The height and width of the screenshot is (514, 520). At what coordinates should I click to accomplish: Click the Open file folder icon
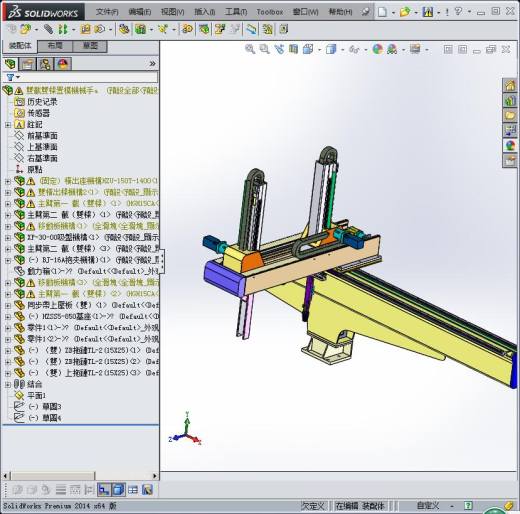click(x=405, y=12)
